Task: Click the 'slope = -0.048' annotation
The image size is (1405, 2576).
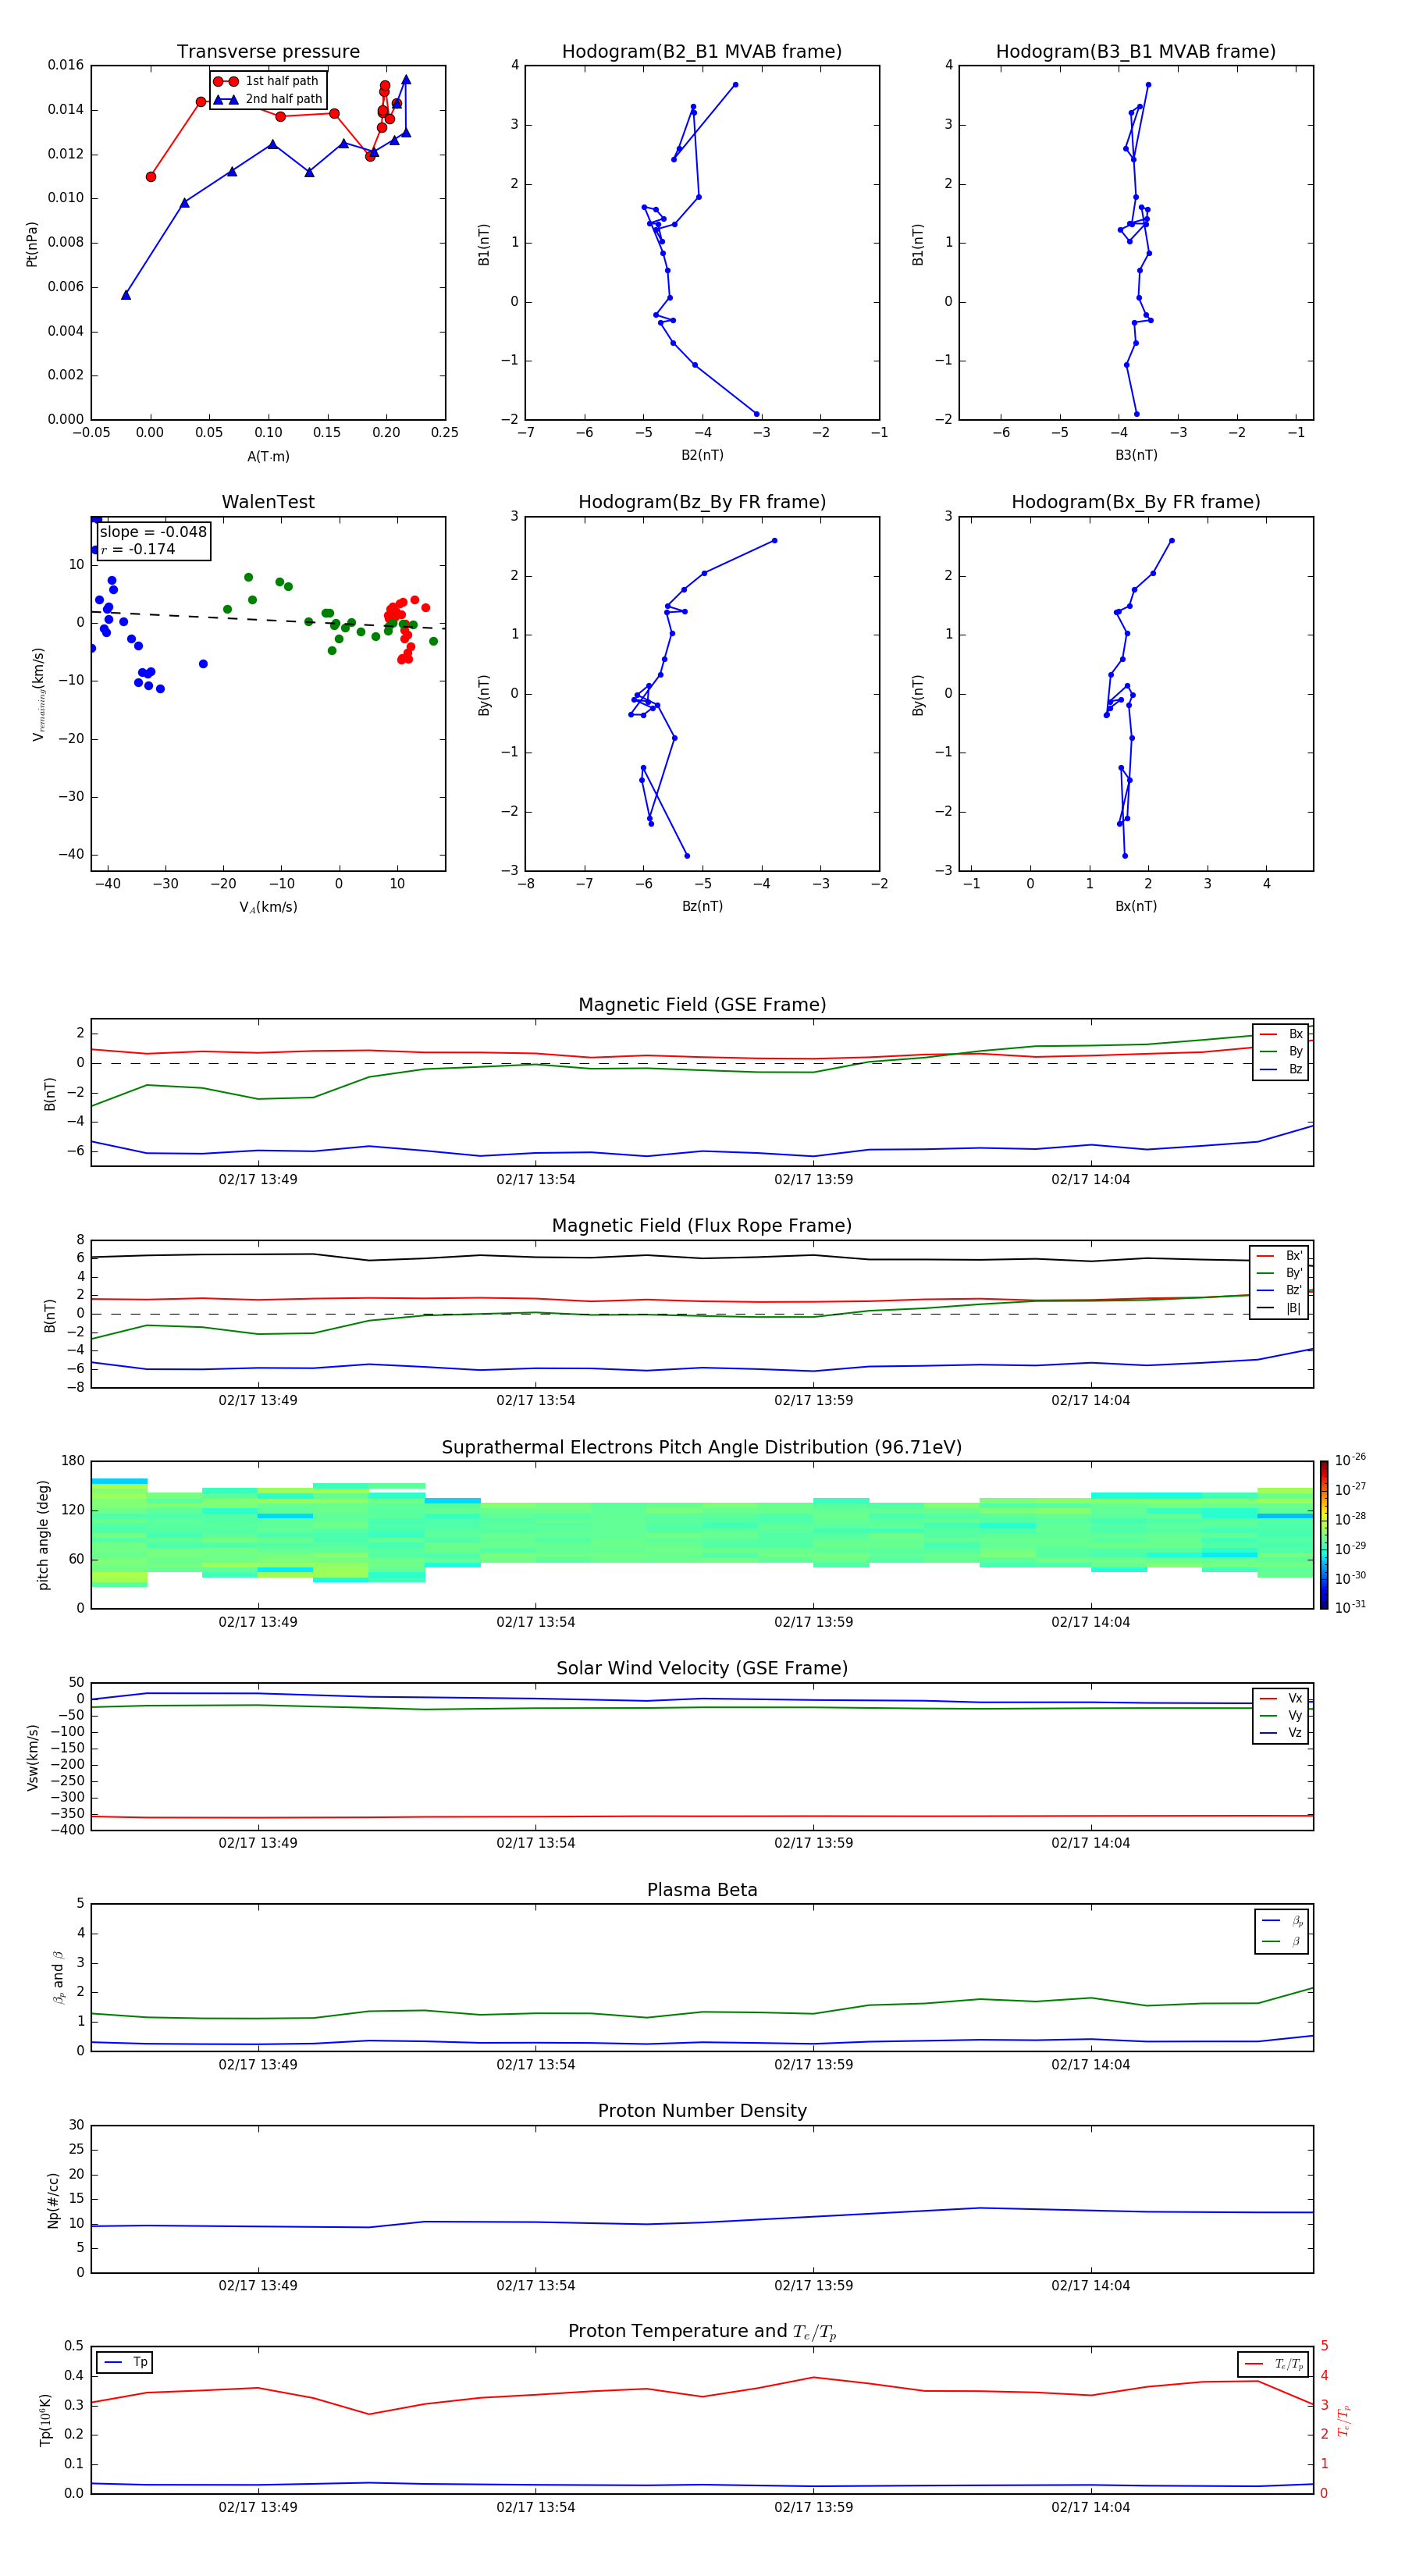Action: point(153,532)
